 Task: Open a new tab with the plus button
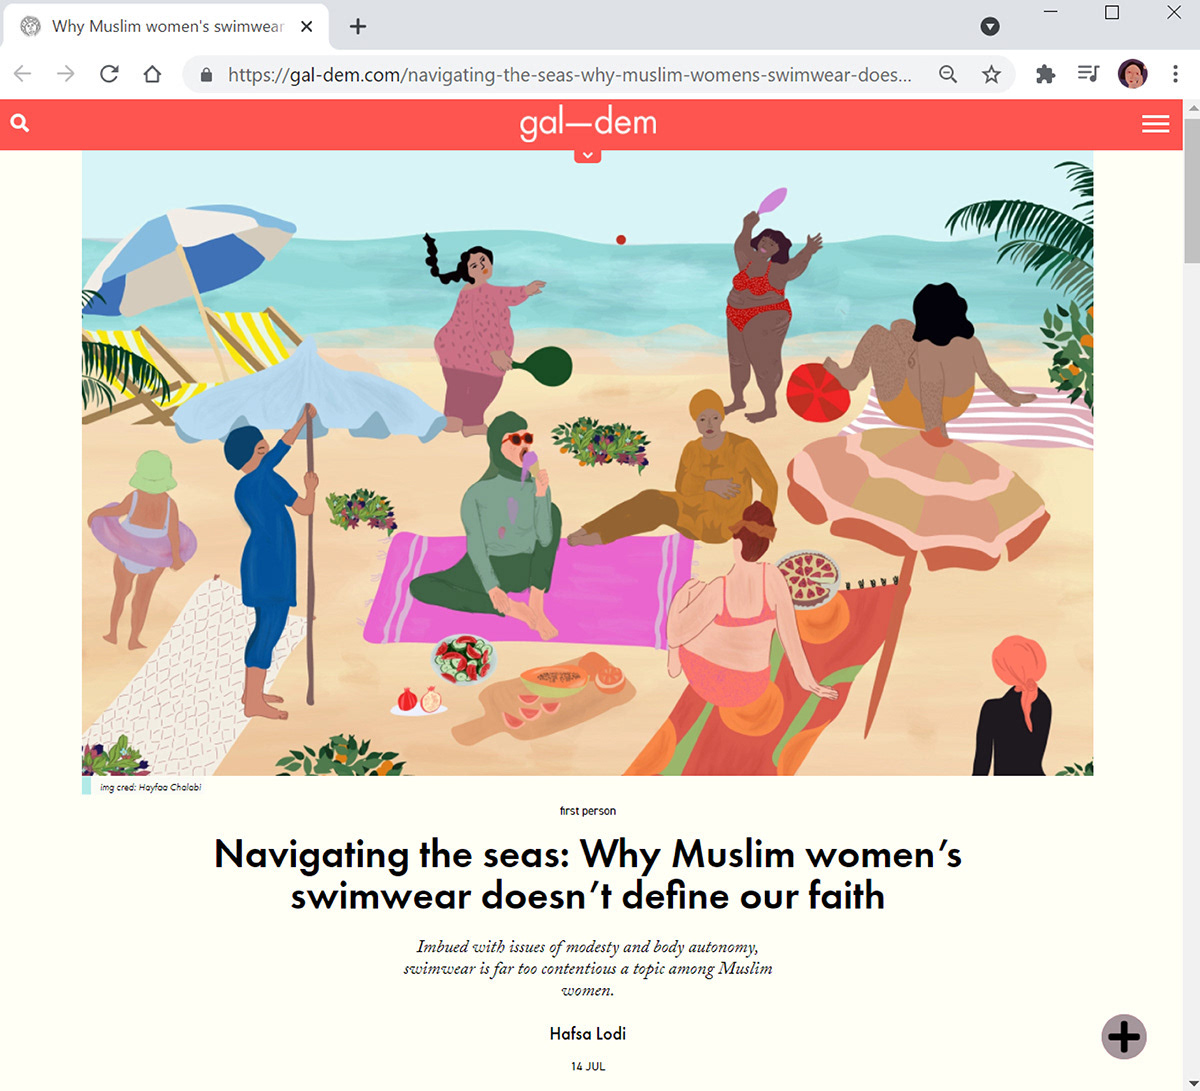[x=358, y=27]
